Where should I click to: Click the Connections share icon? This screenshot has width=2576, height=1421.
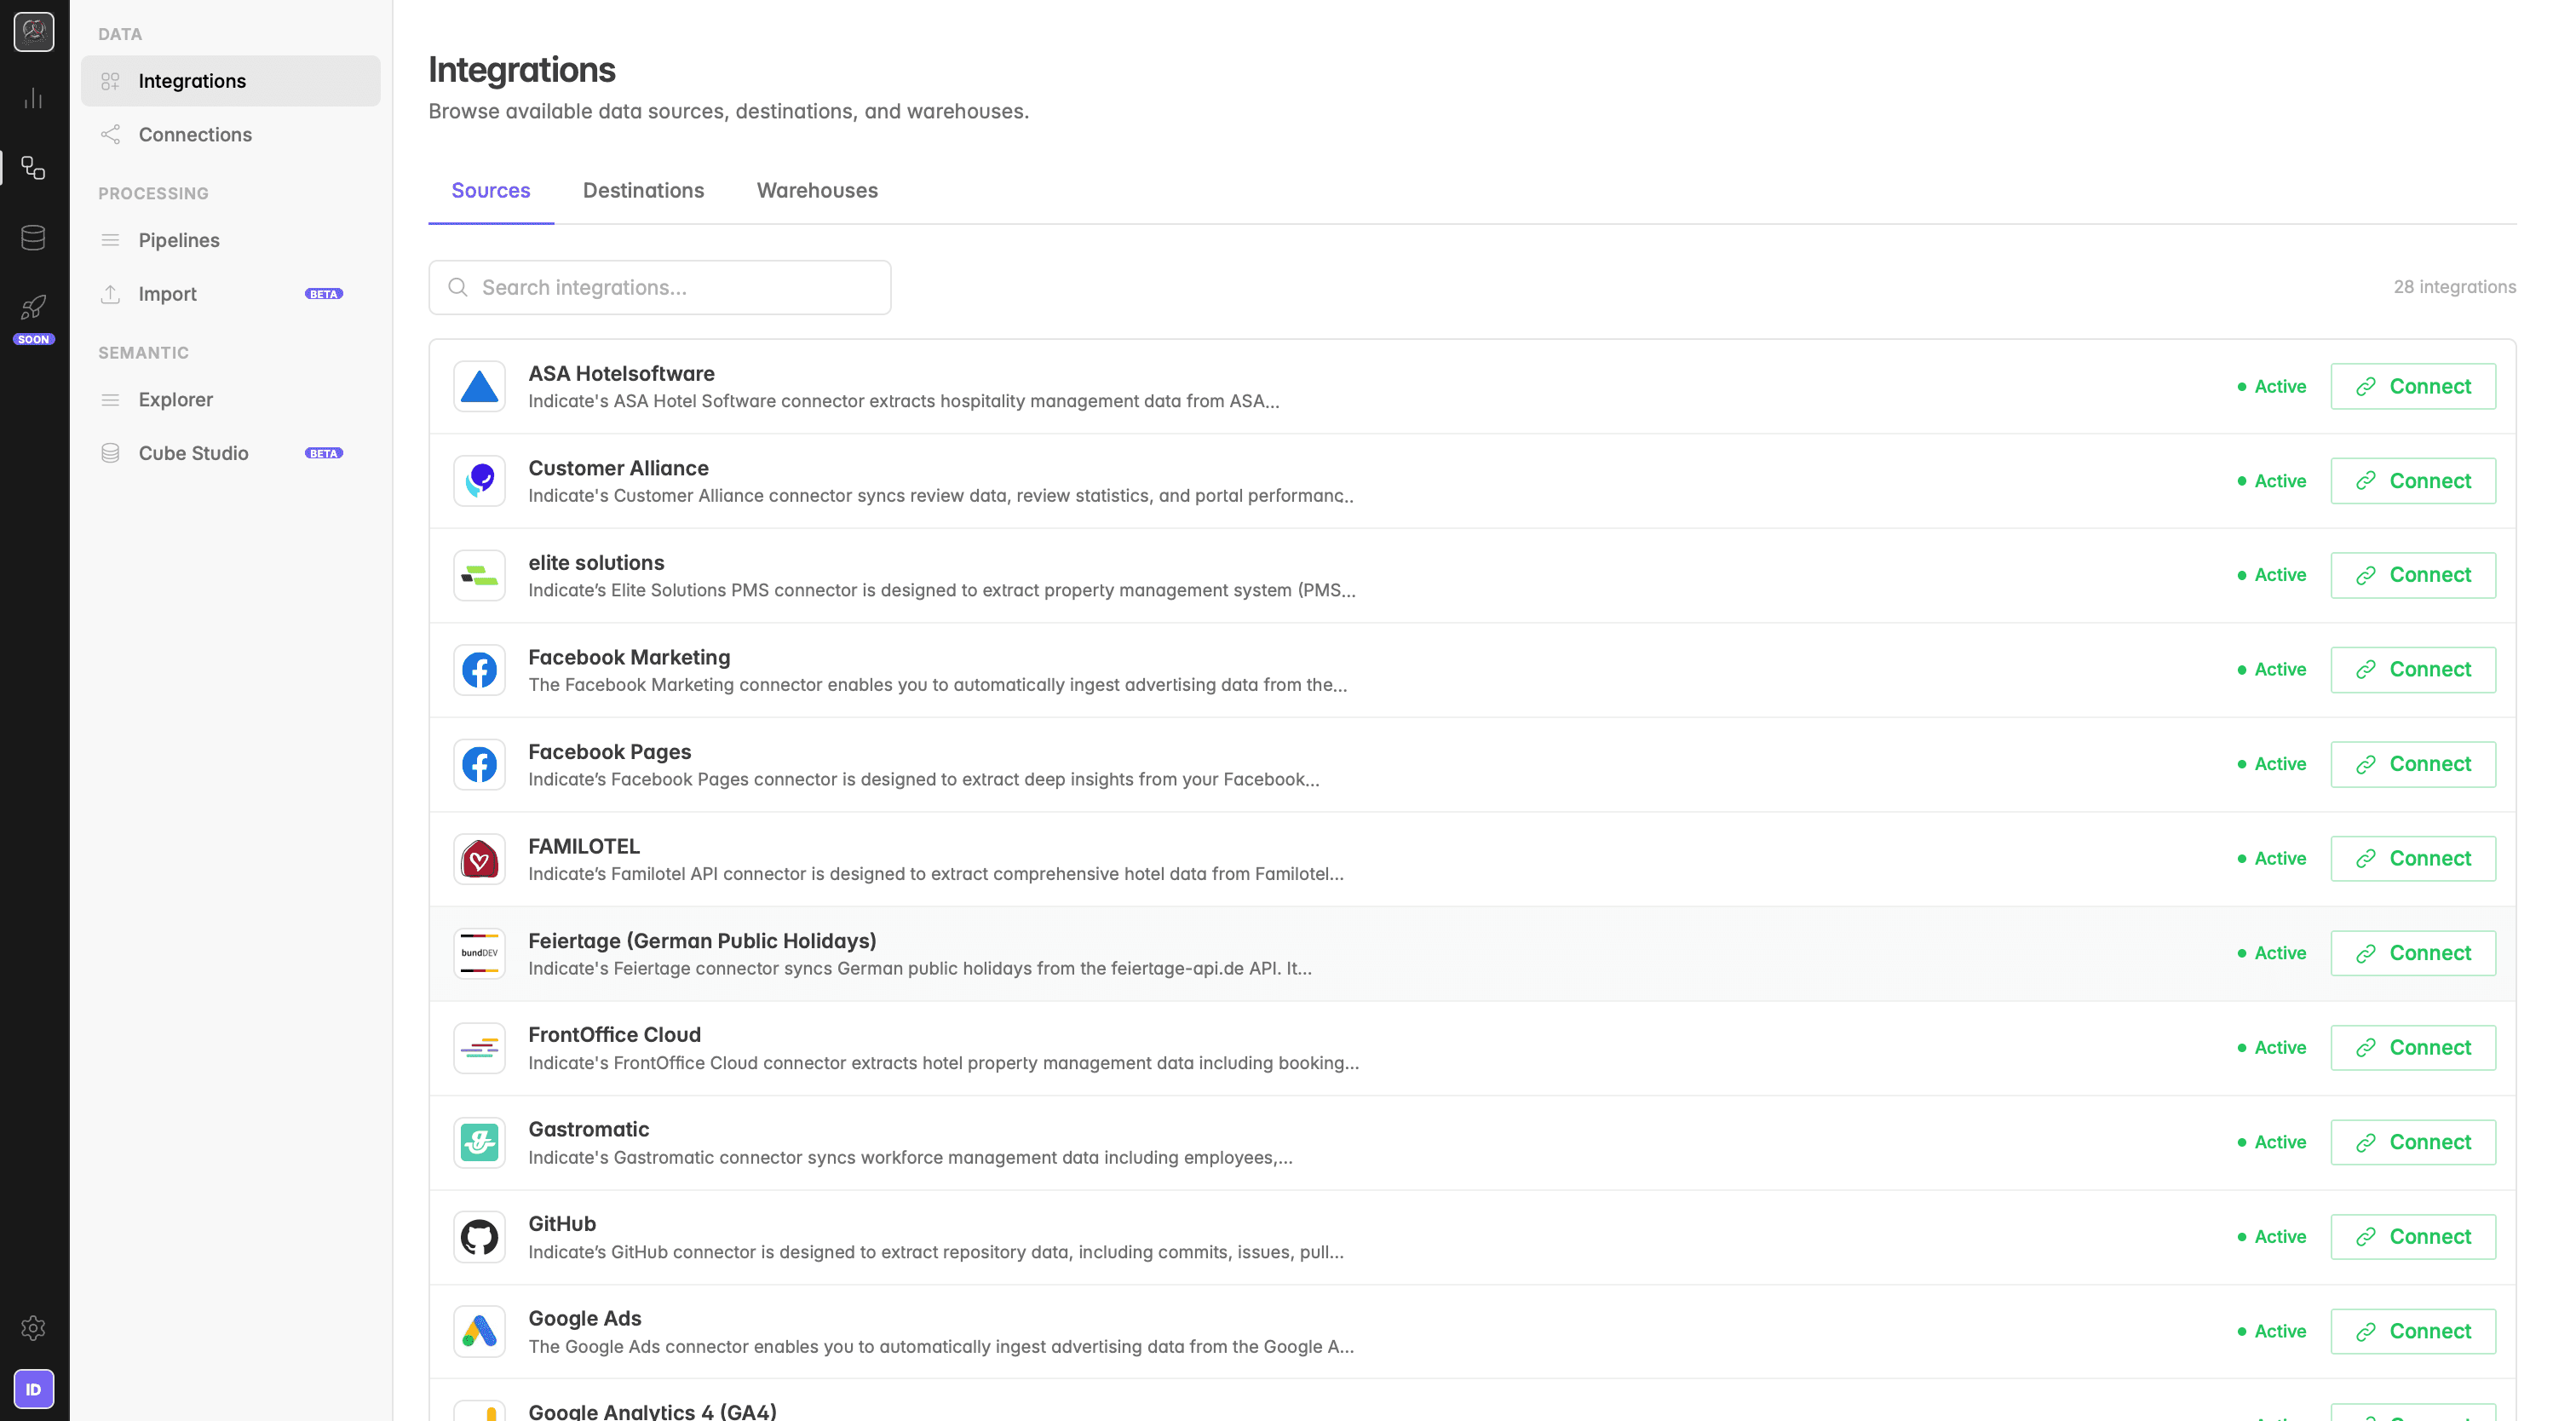tap(110, 134)
